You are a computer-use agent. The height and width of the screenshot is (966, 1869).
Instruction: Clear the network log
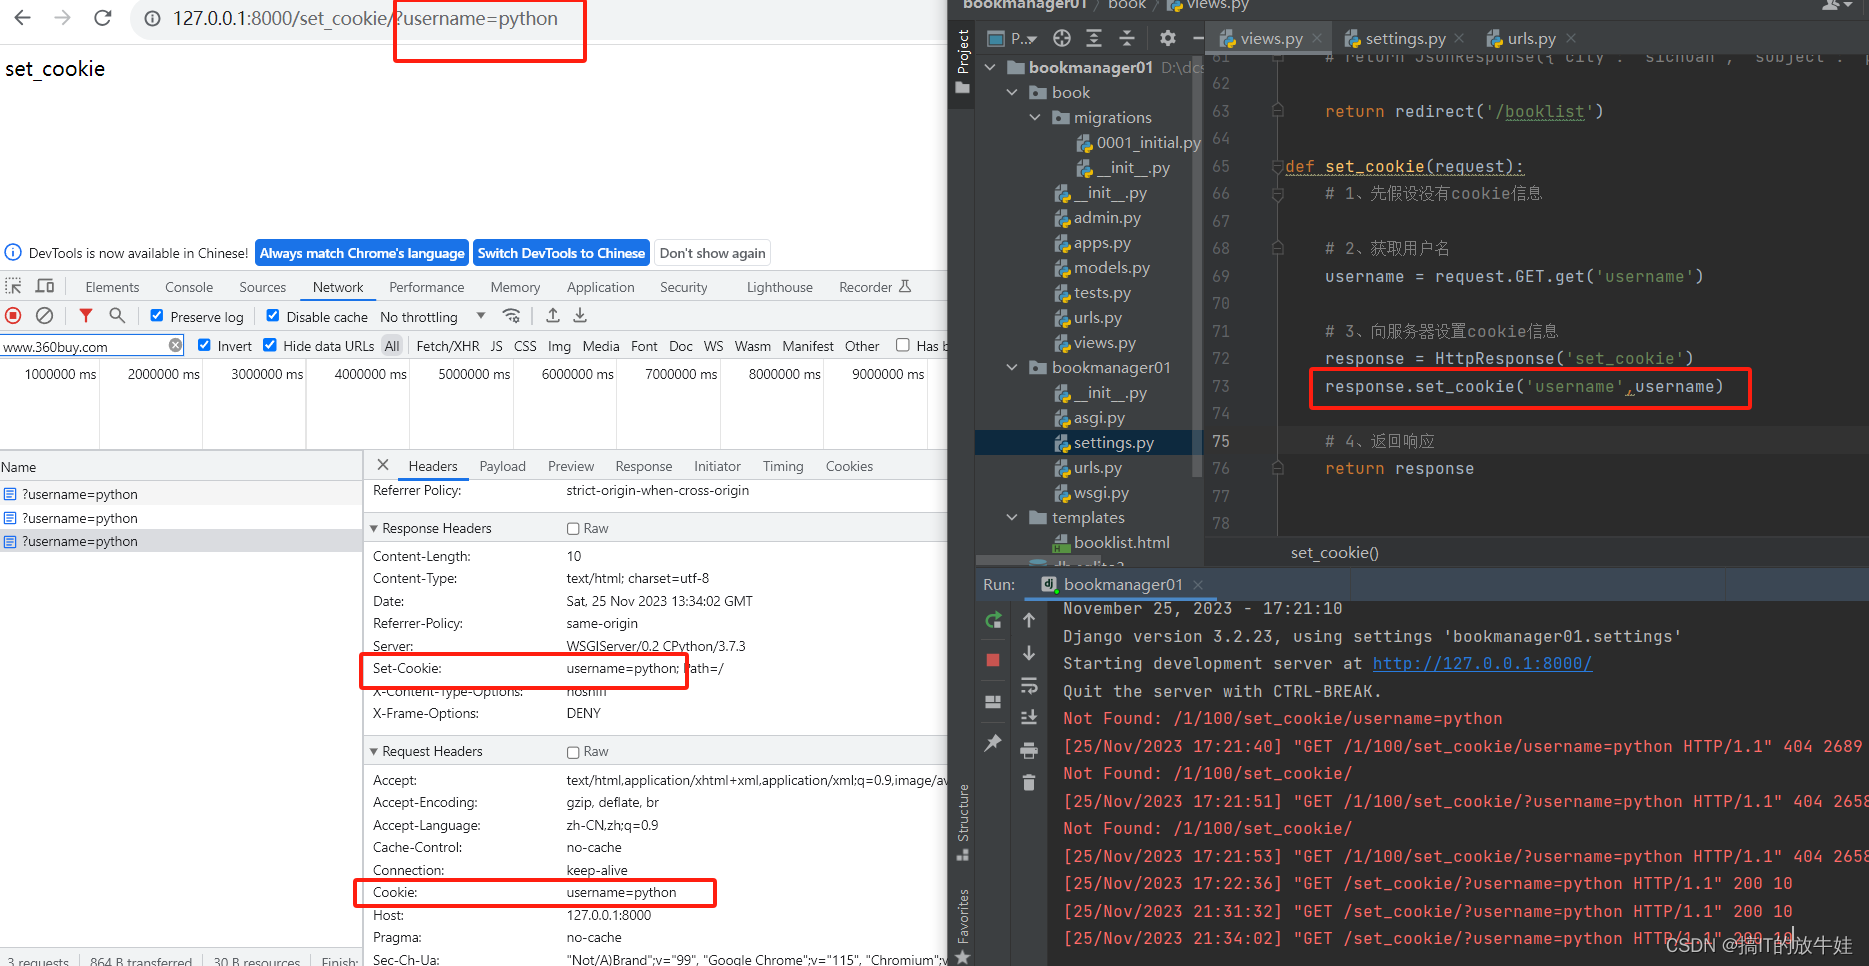[x=44, y=316]
